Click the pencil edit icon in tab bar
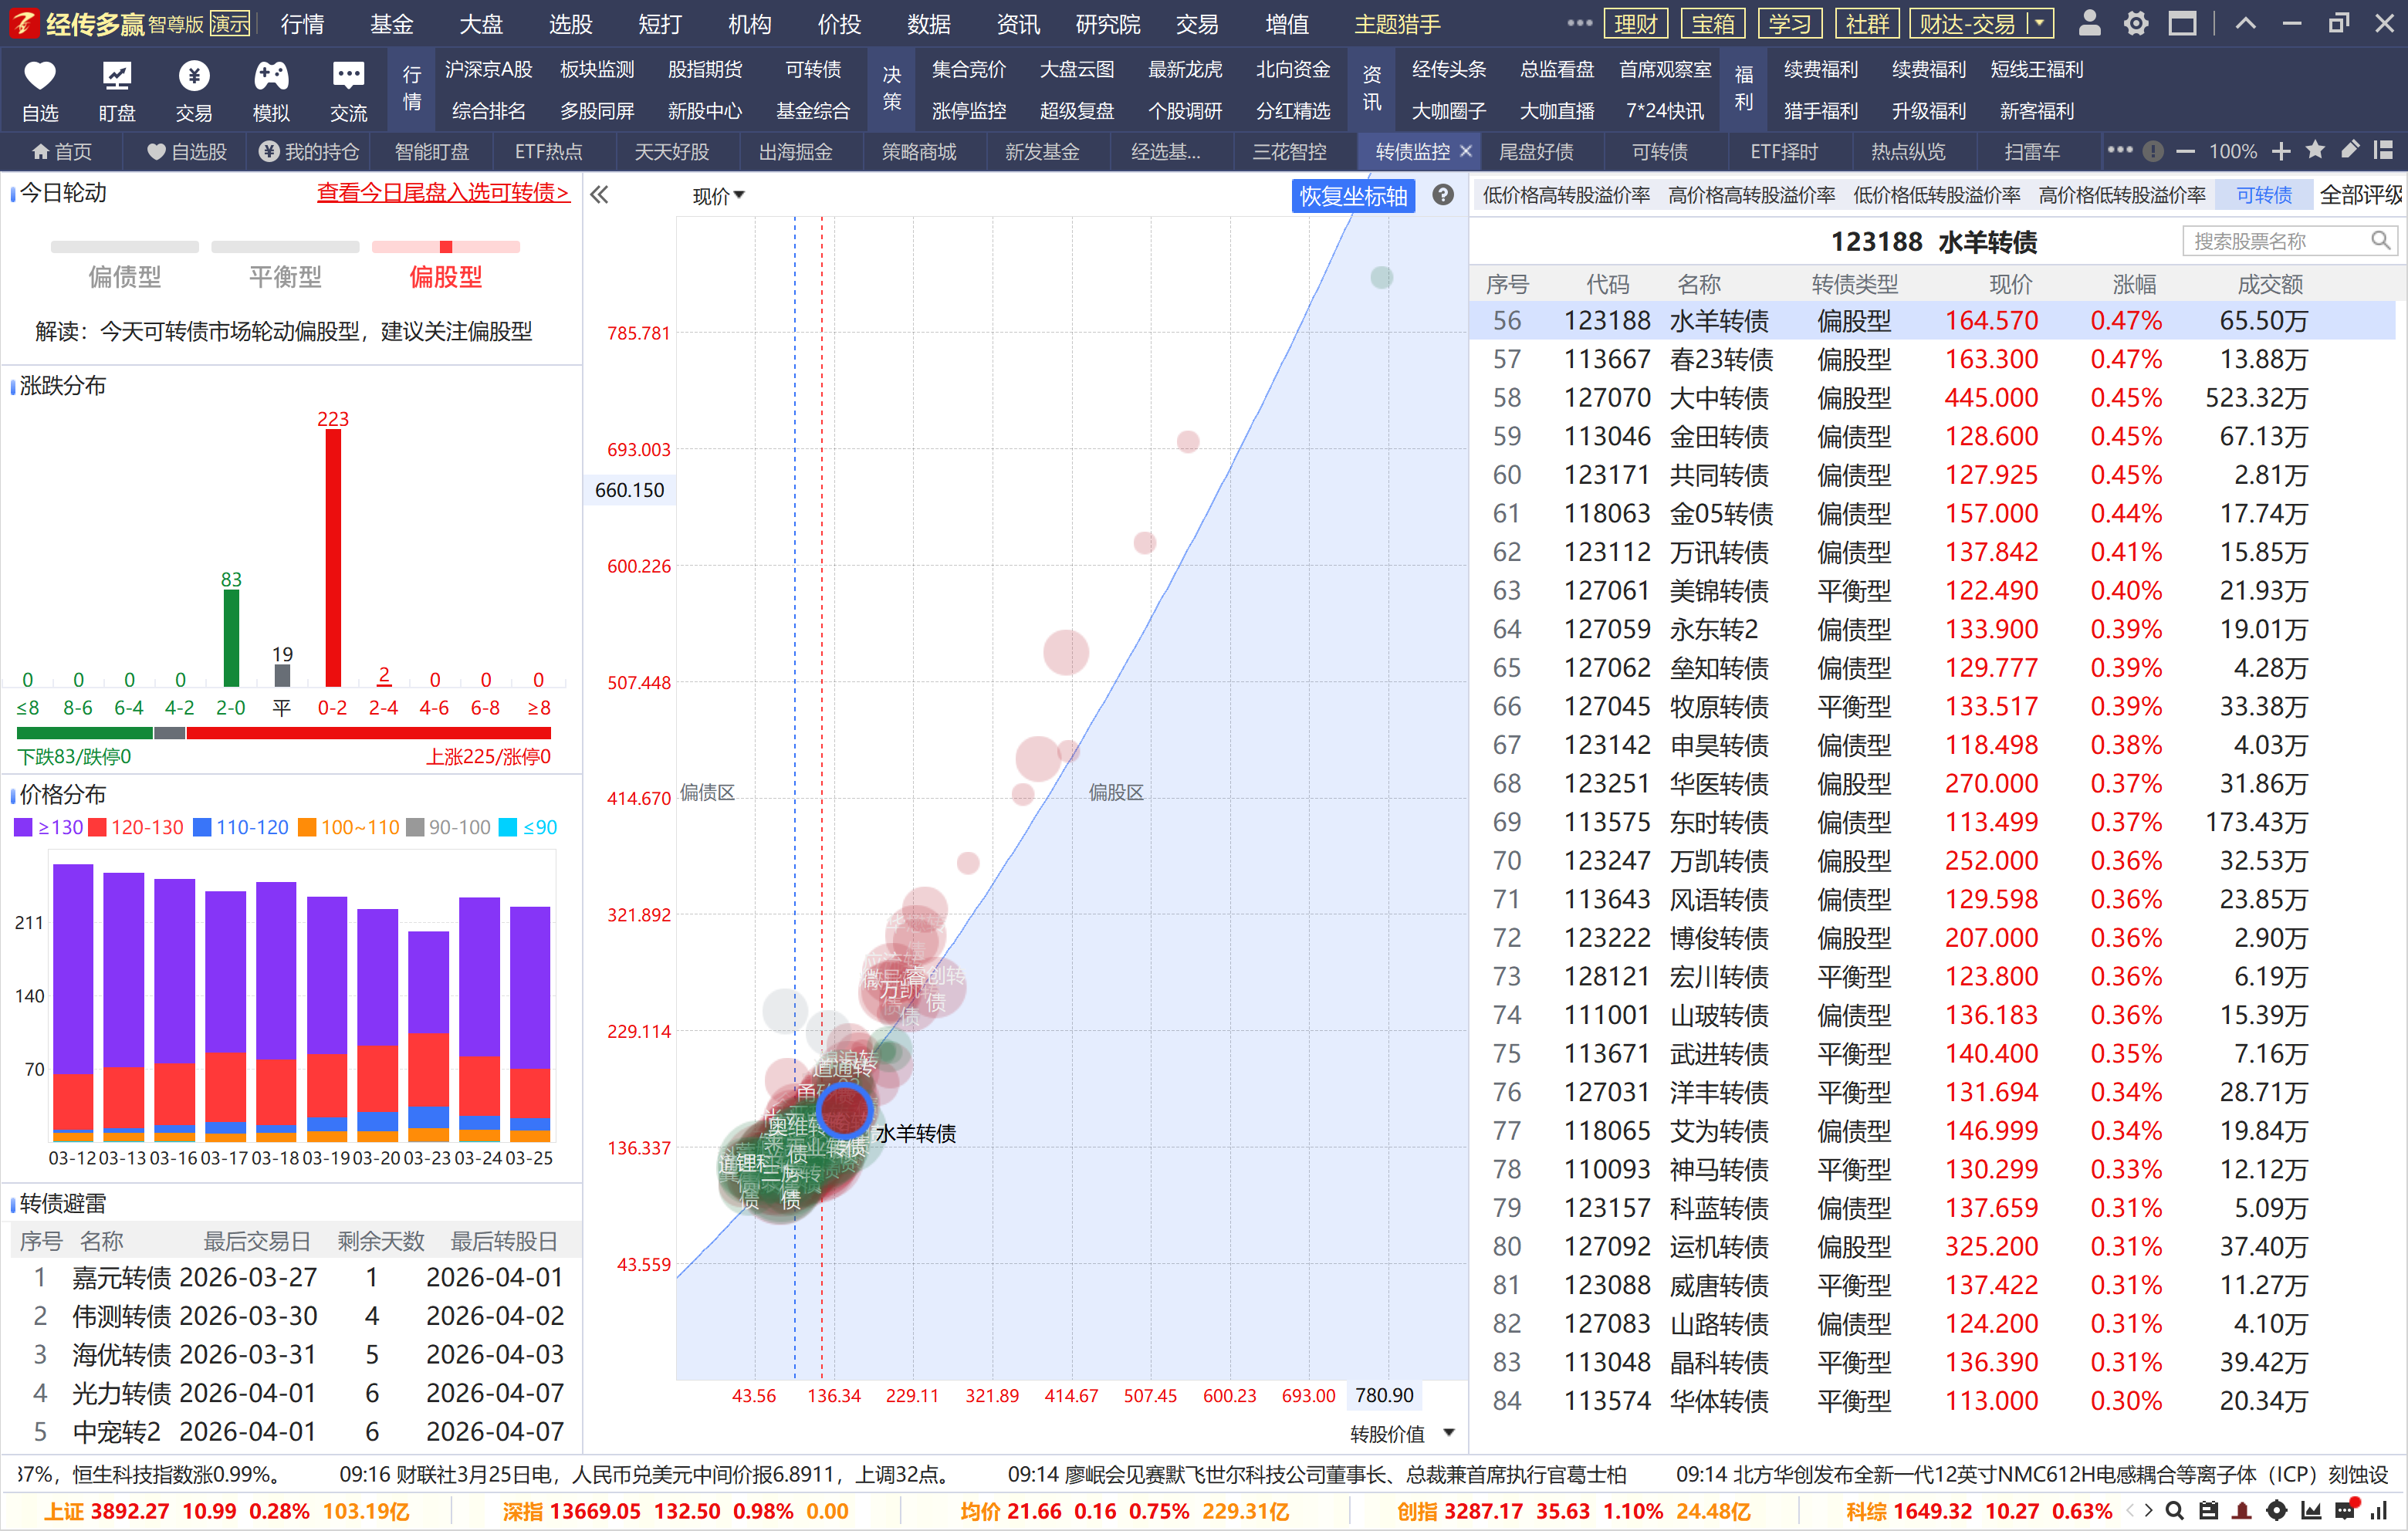This screenshot has height=1531, width=2408. click(x=2349, y=151)
